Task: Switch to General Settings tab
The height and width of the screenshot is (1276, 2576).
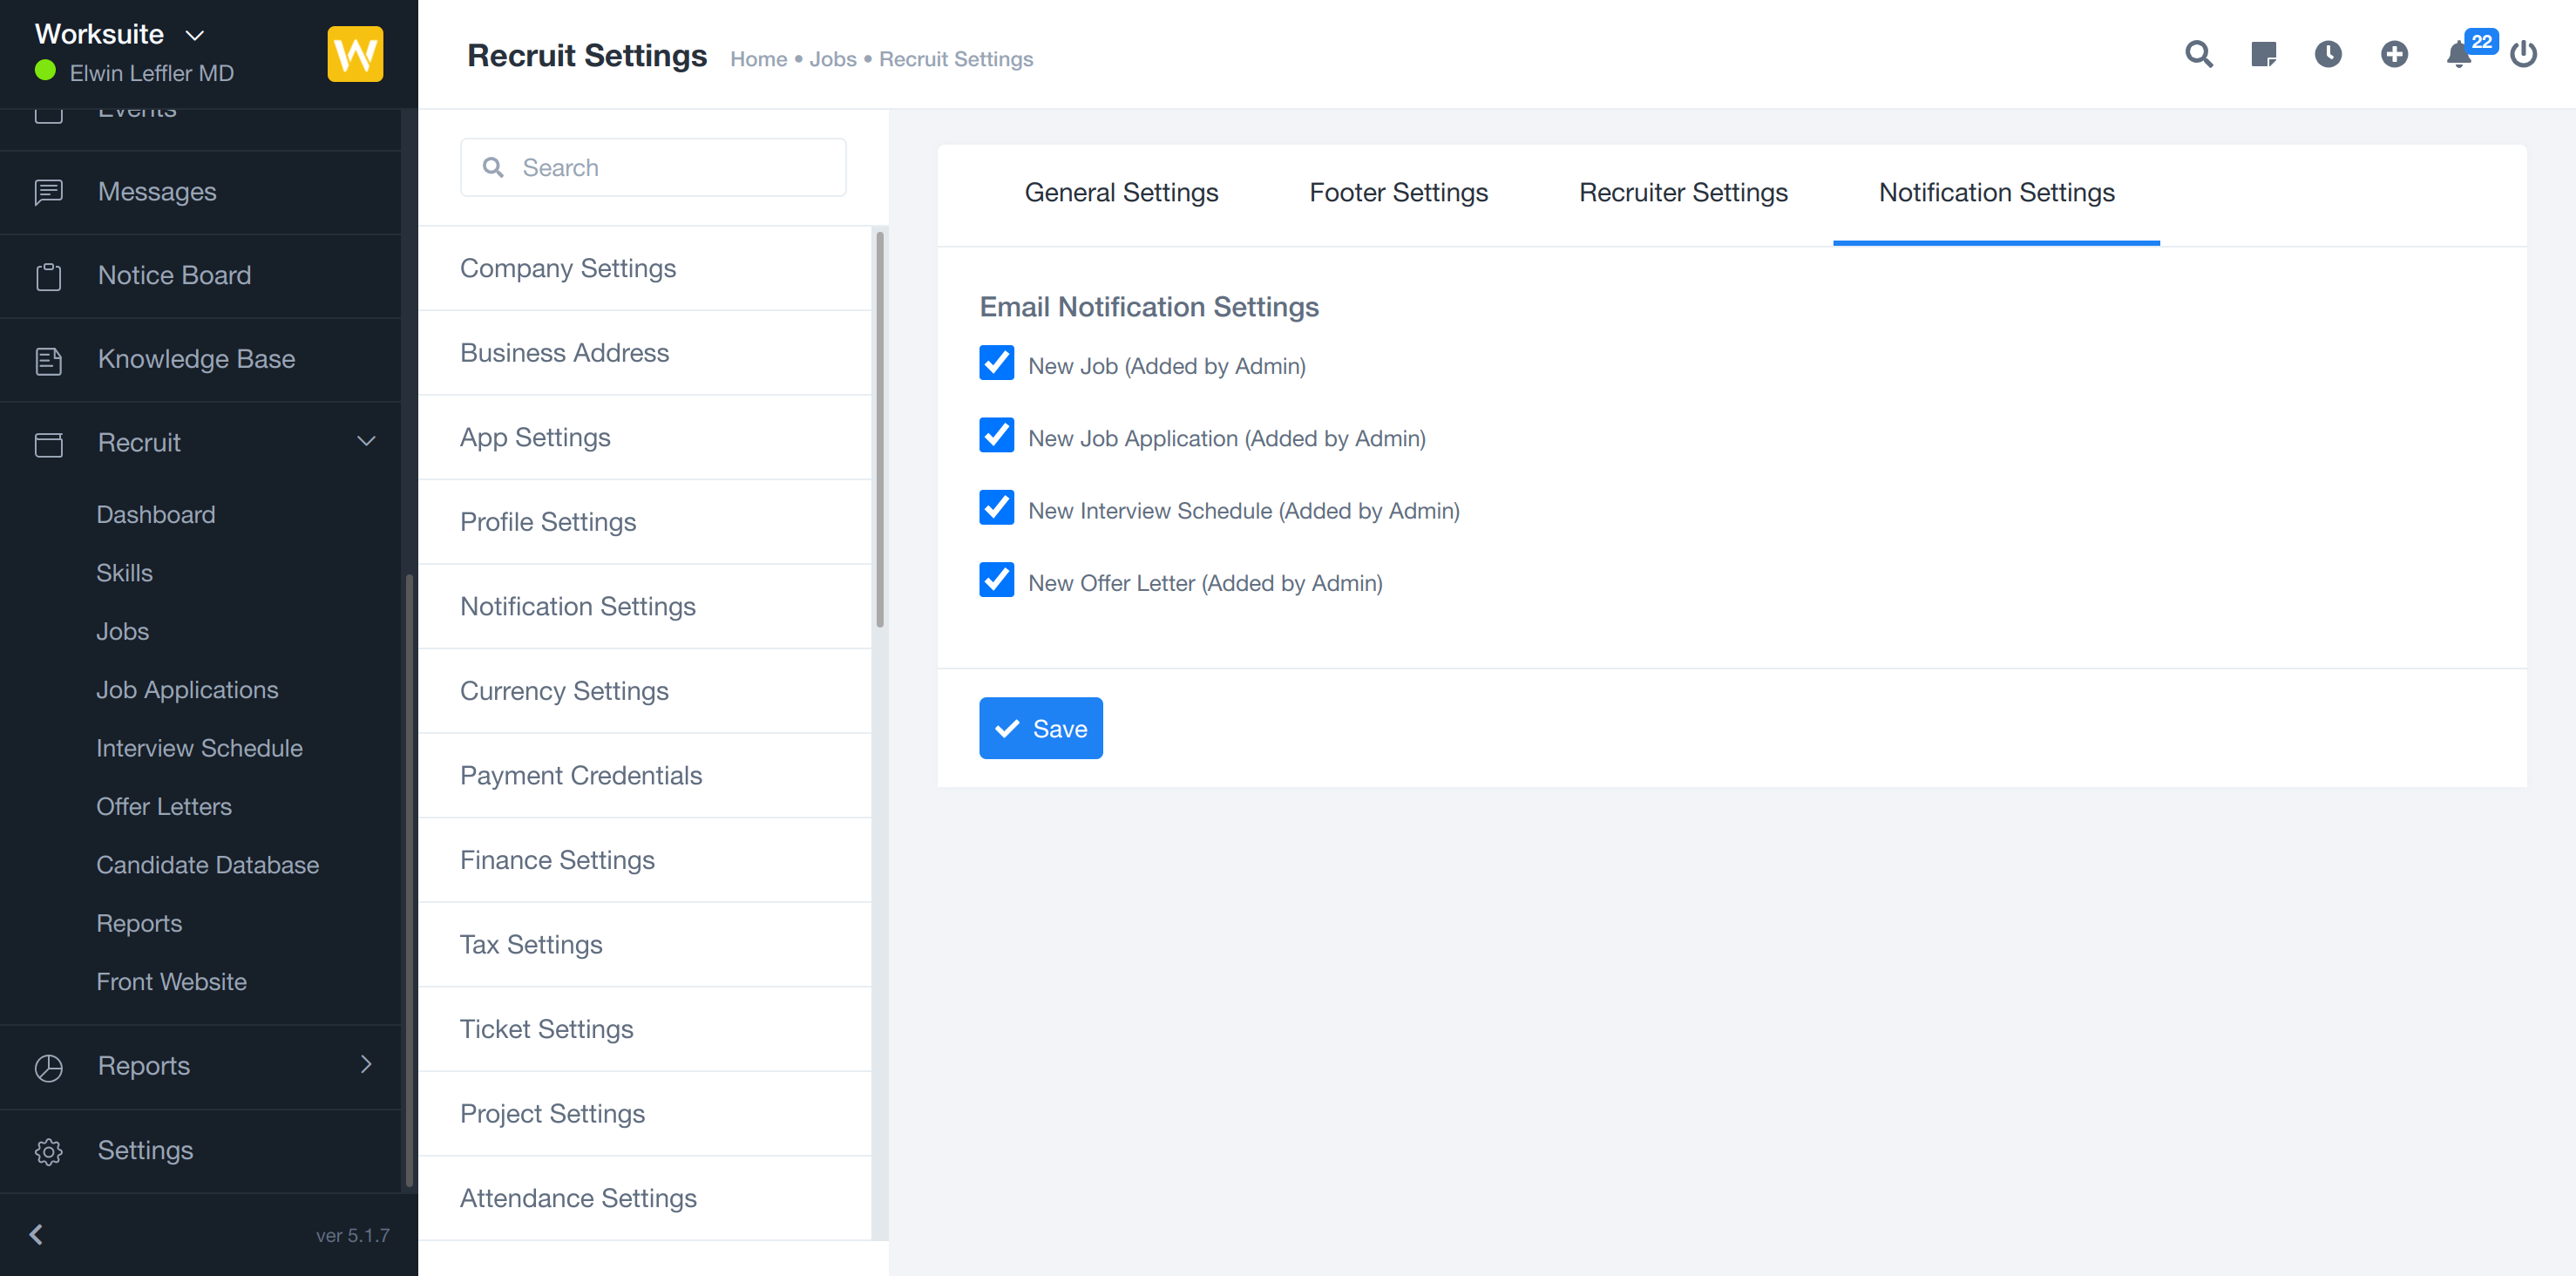Action: pyautogui.click(x=1121, y=193)
